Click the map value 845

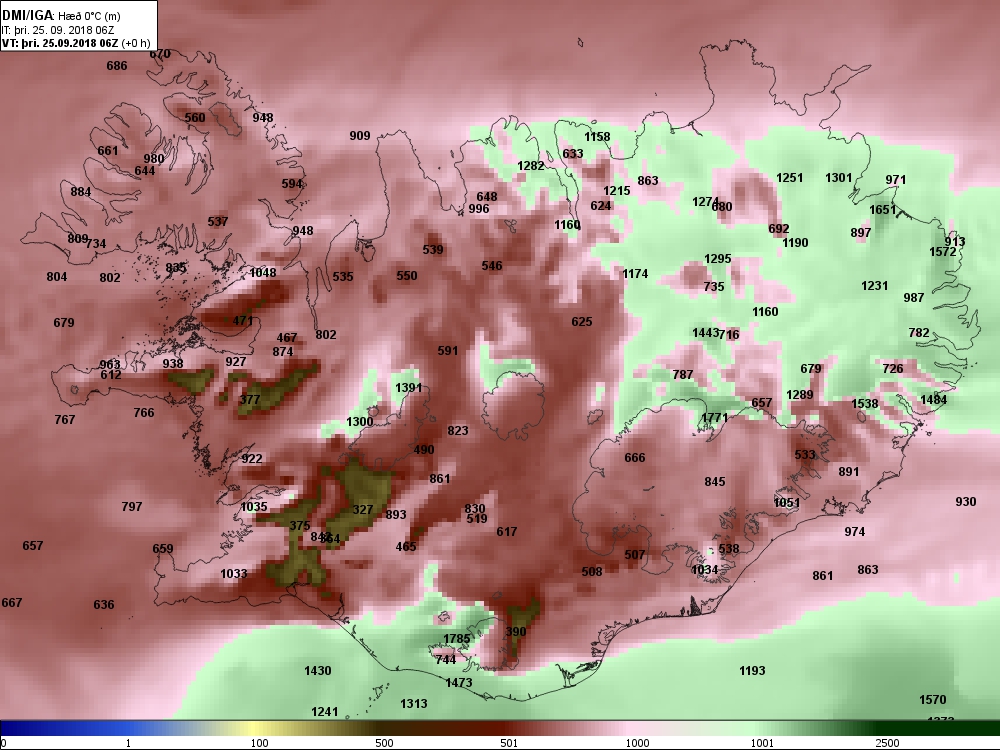(715, 482)
